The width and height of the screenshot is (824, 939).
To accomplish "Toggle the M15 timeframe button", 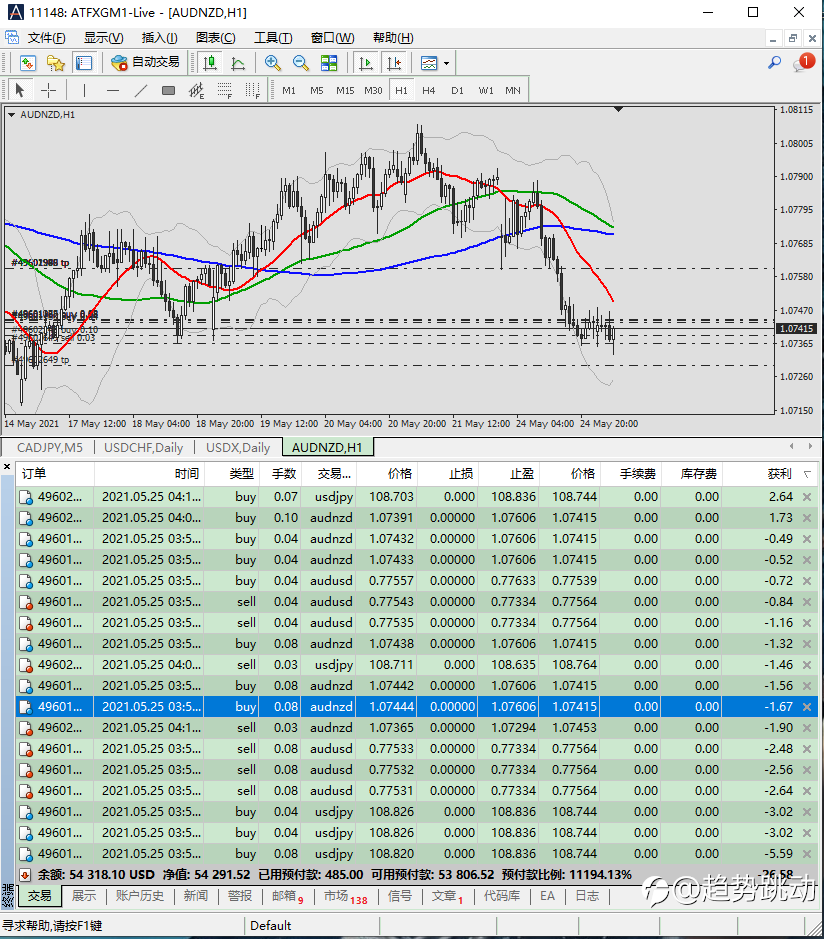I will click(x=345, y=90).
